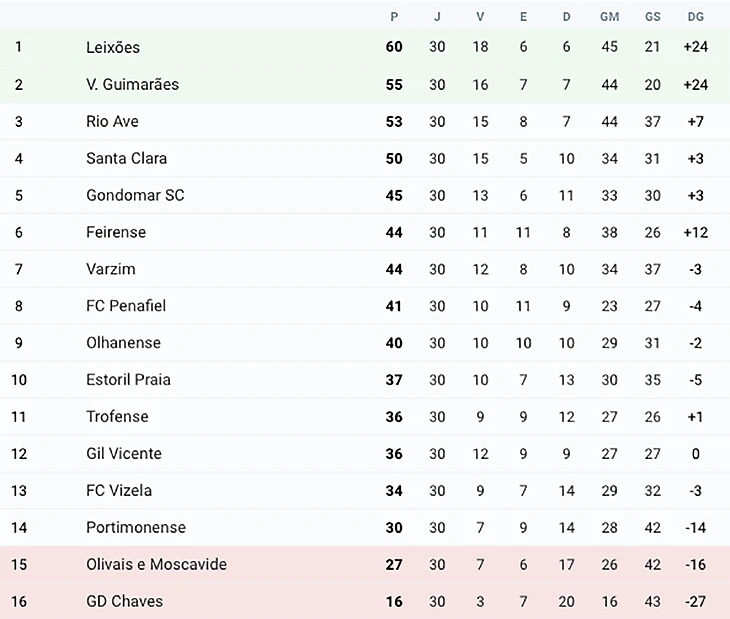
Task: Select Estoril Praia in the standings
Action: coord(128,380)
